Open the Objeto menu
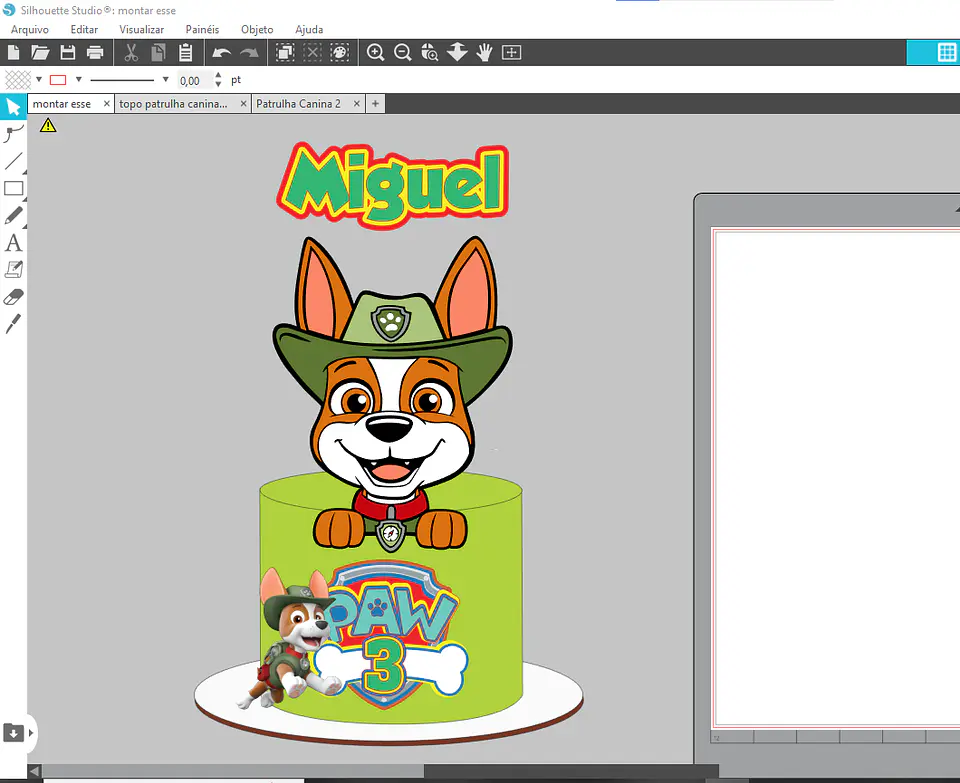The width and height of the screenshot is (960, 783). pyautogui.click(x=257, y=29)
